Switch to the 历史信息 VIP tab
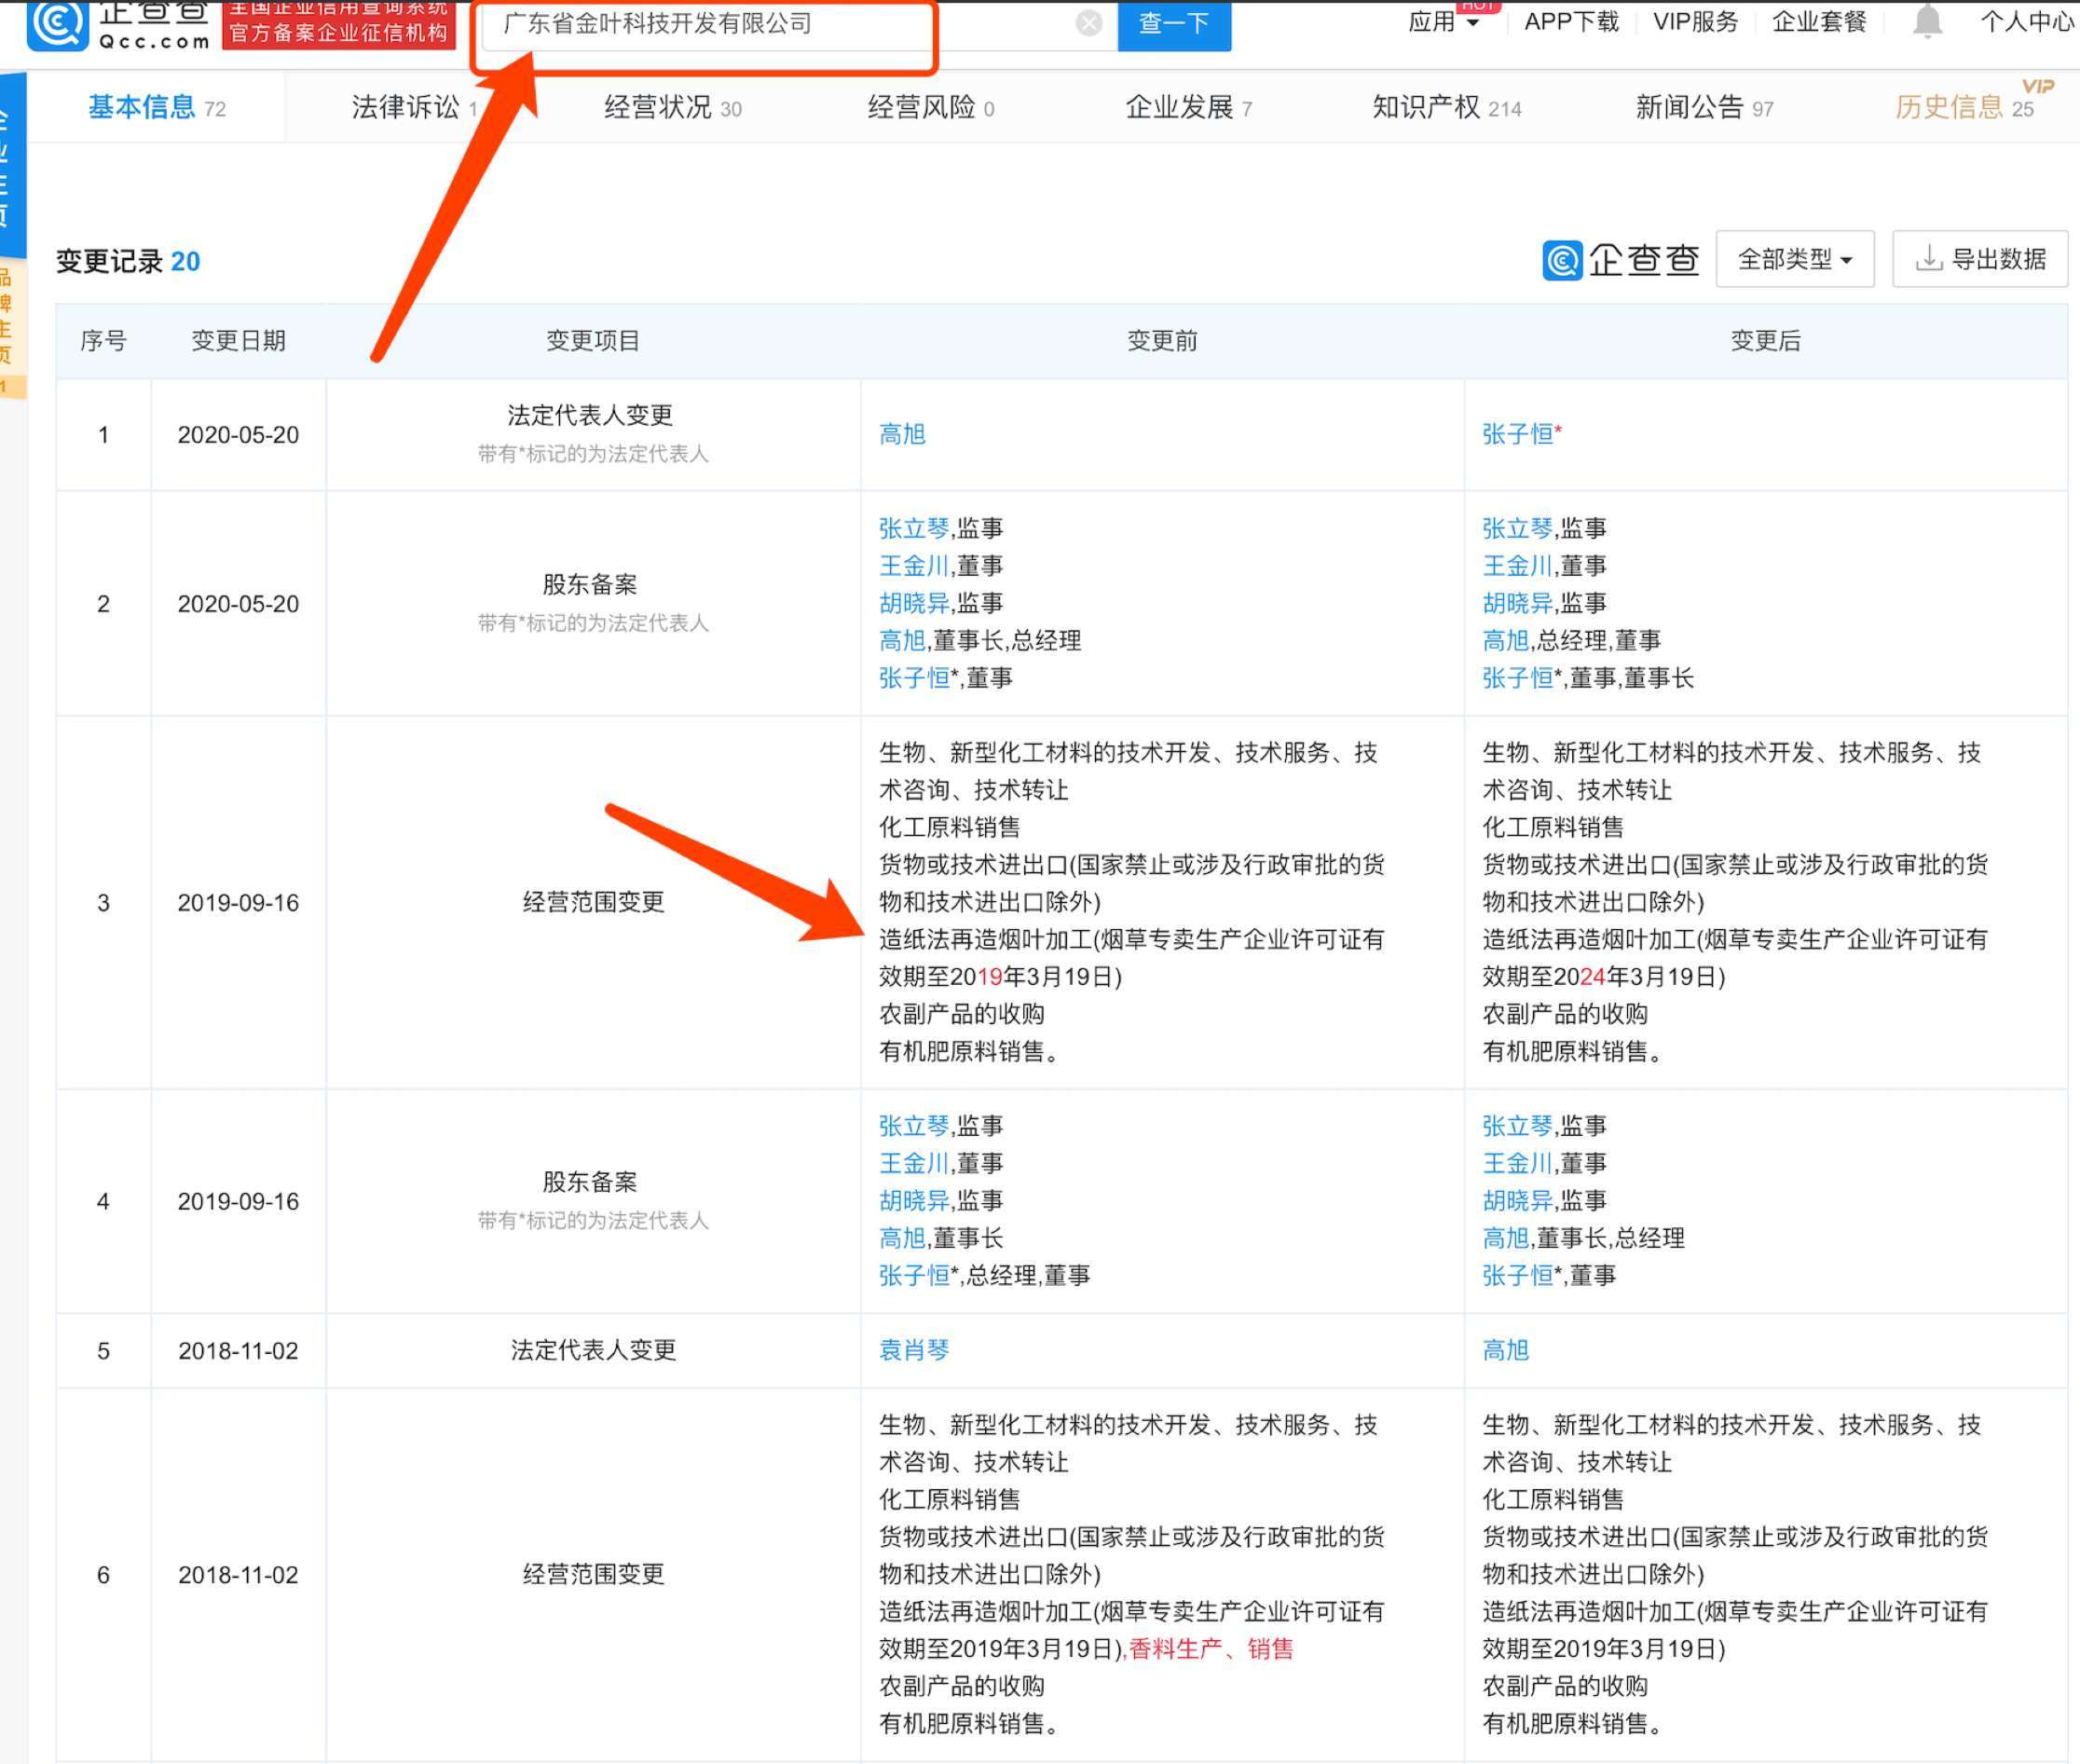Image resolution: width=2080 pixels, height=1764 pixels. (x=1964, y=107)
